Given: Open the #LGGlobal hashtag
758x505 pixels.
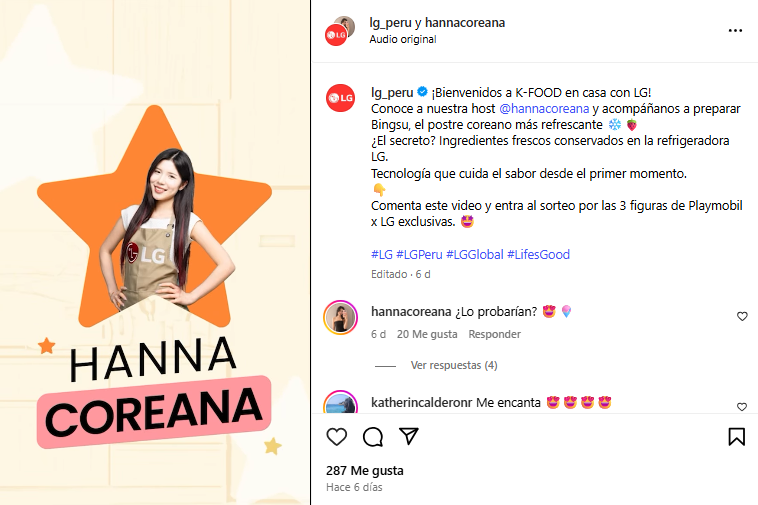Looking at the screenshot, I should pos(475,254).
